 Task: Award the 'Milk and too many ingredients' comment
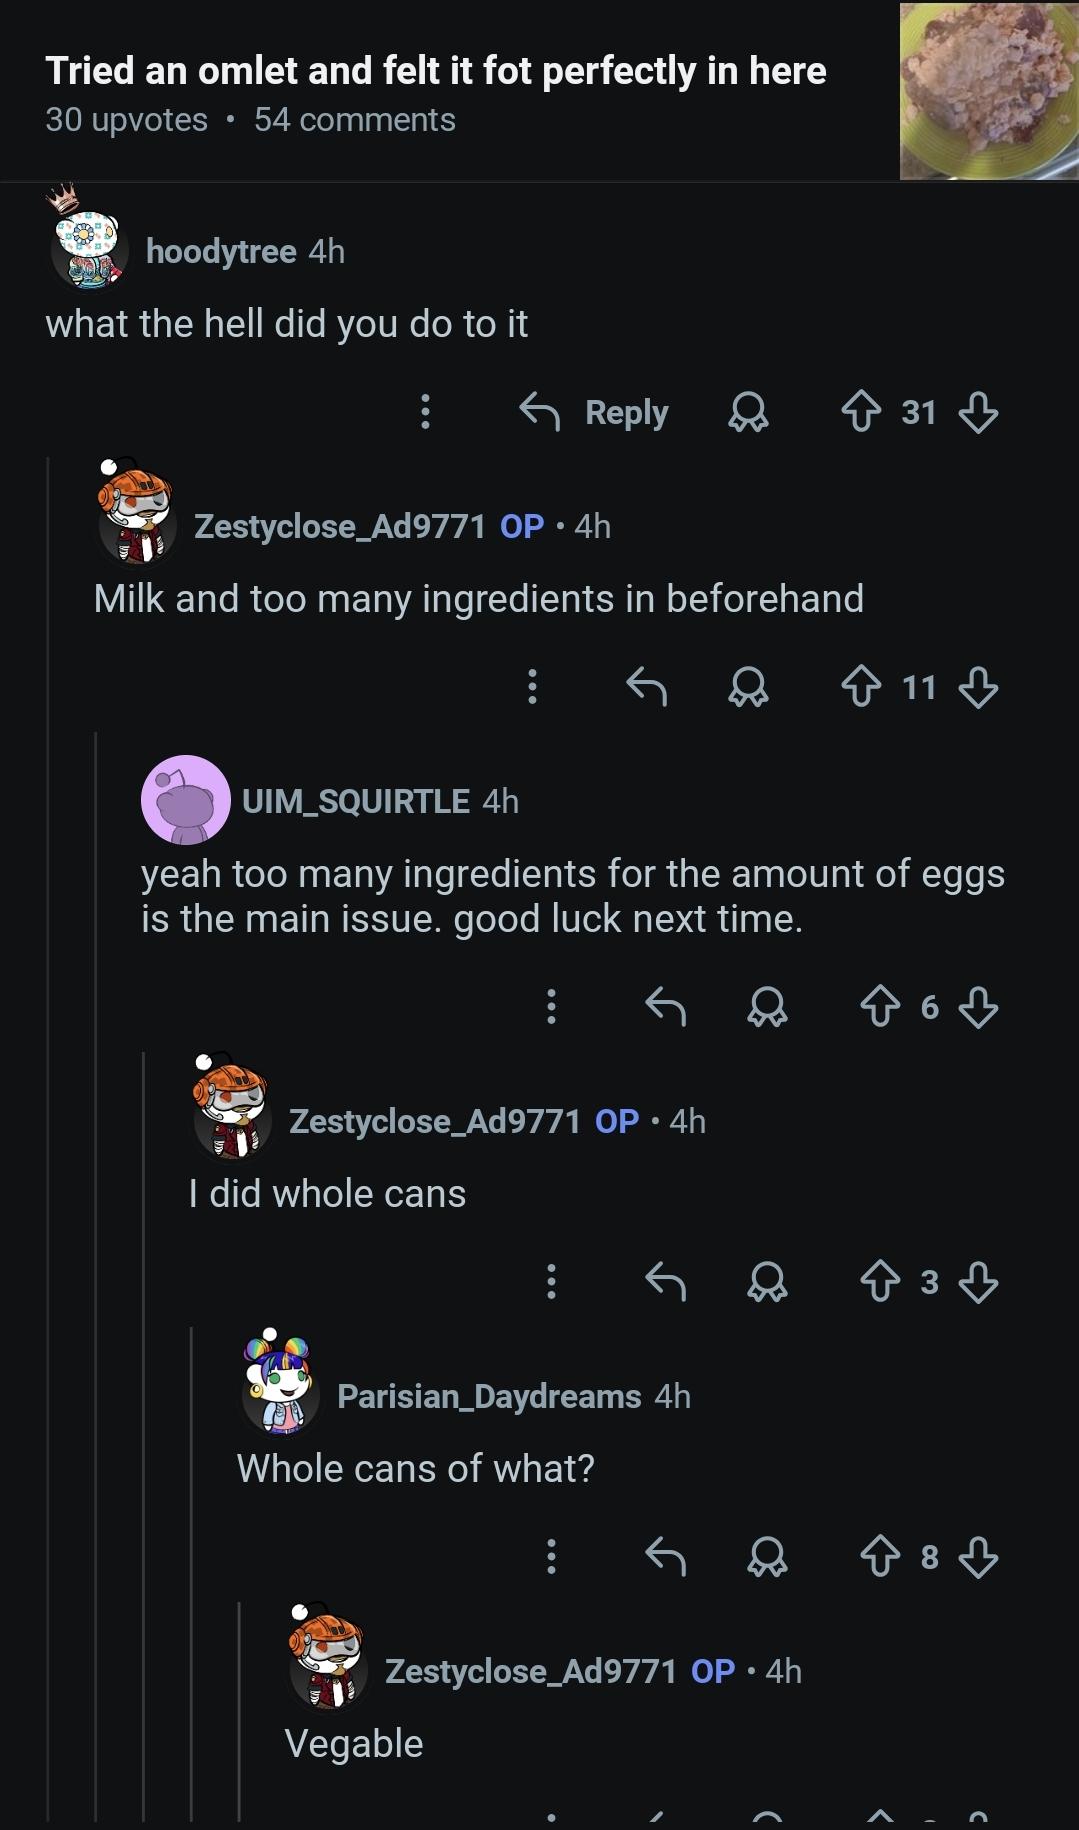click(x=748, y=687)
